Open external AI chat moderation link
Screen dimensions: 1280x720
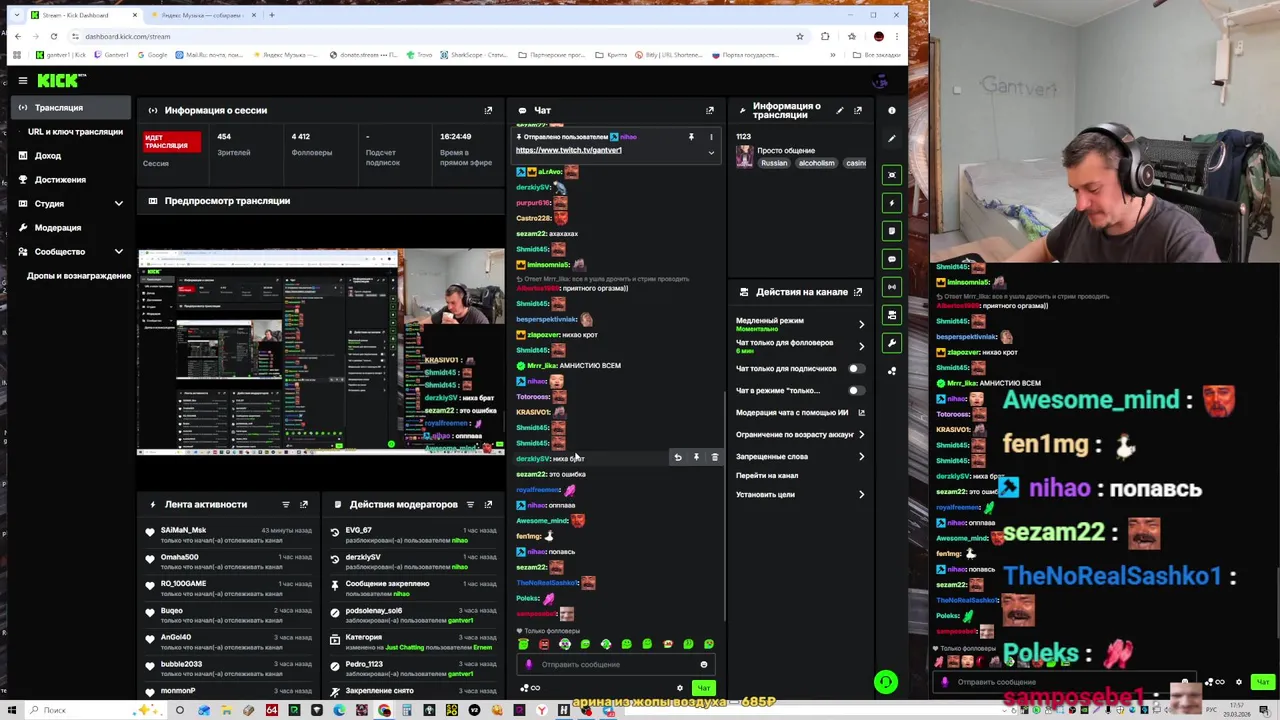[x=861, y=412]
